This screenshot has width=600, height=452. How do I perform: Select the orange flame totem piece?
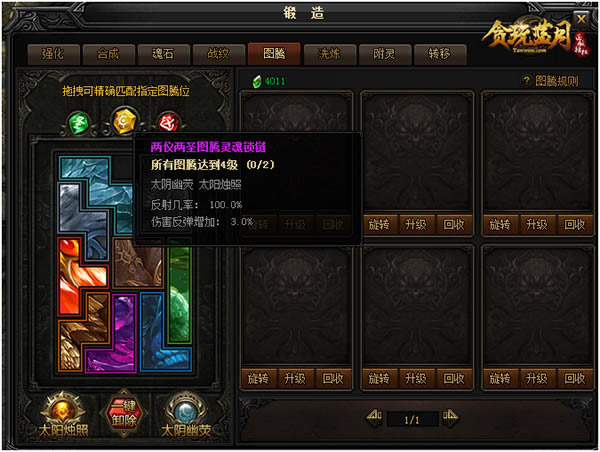[x=82, y=276]
